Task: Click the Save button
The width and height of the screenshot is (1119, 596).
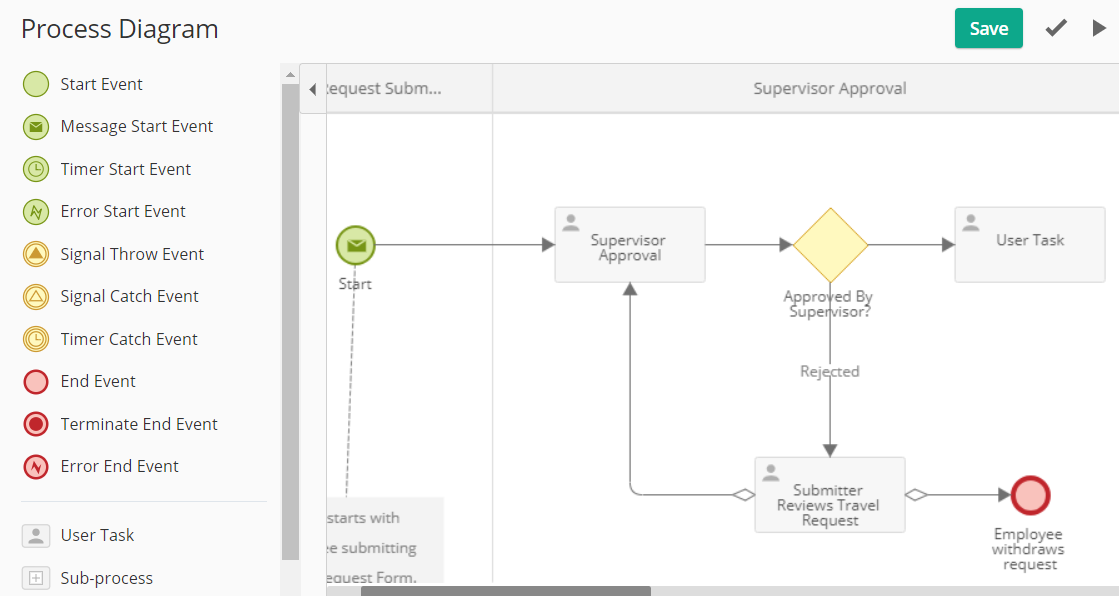Action: pyautogui.click(x=988, y=29)
